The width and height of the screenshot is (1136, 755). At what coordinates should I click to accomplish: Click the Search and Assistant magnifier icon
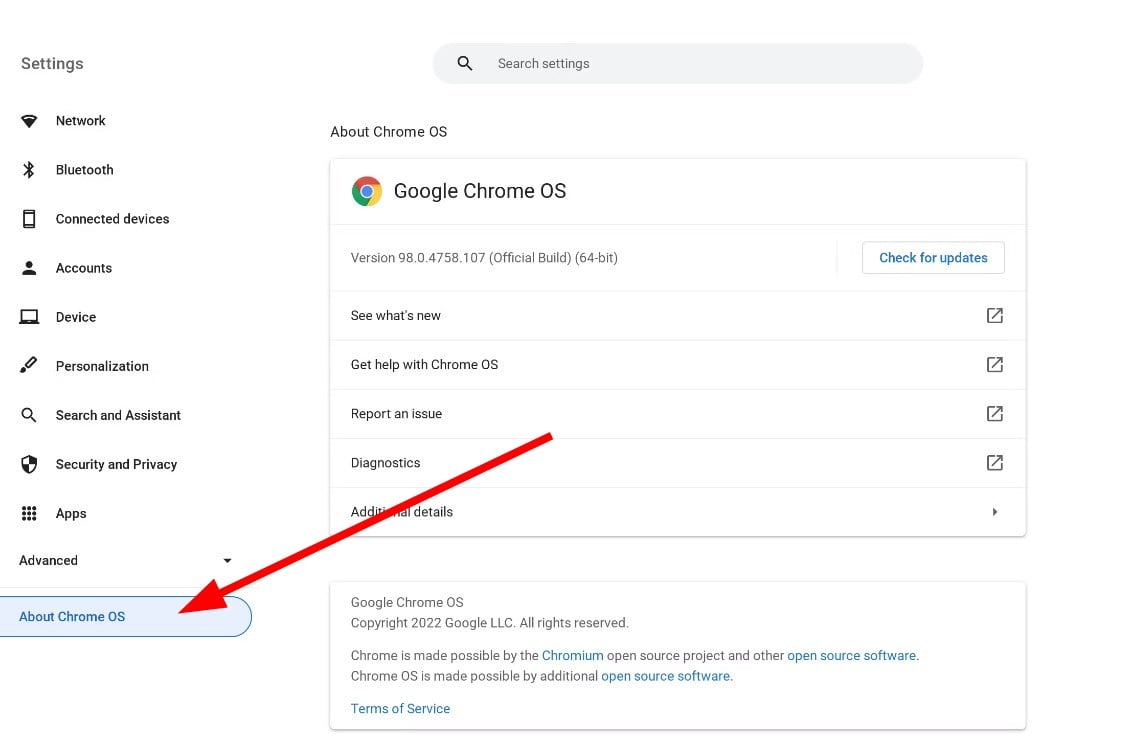point(29,415)
